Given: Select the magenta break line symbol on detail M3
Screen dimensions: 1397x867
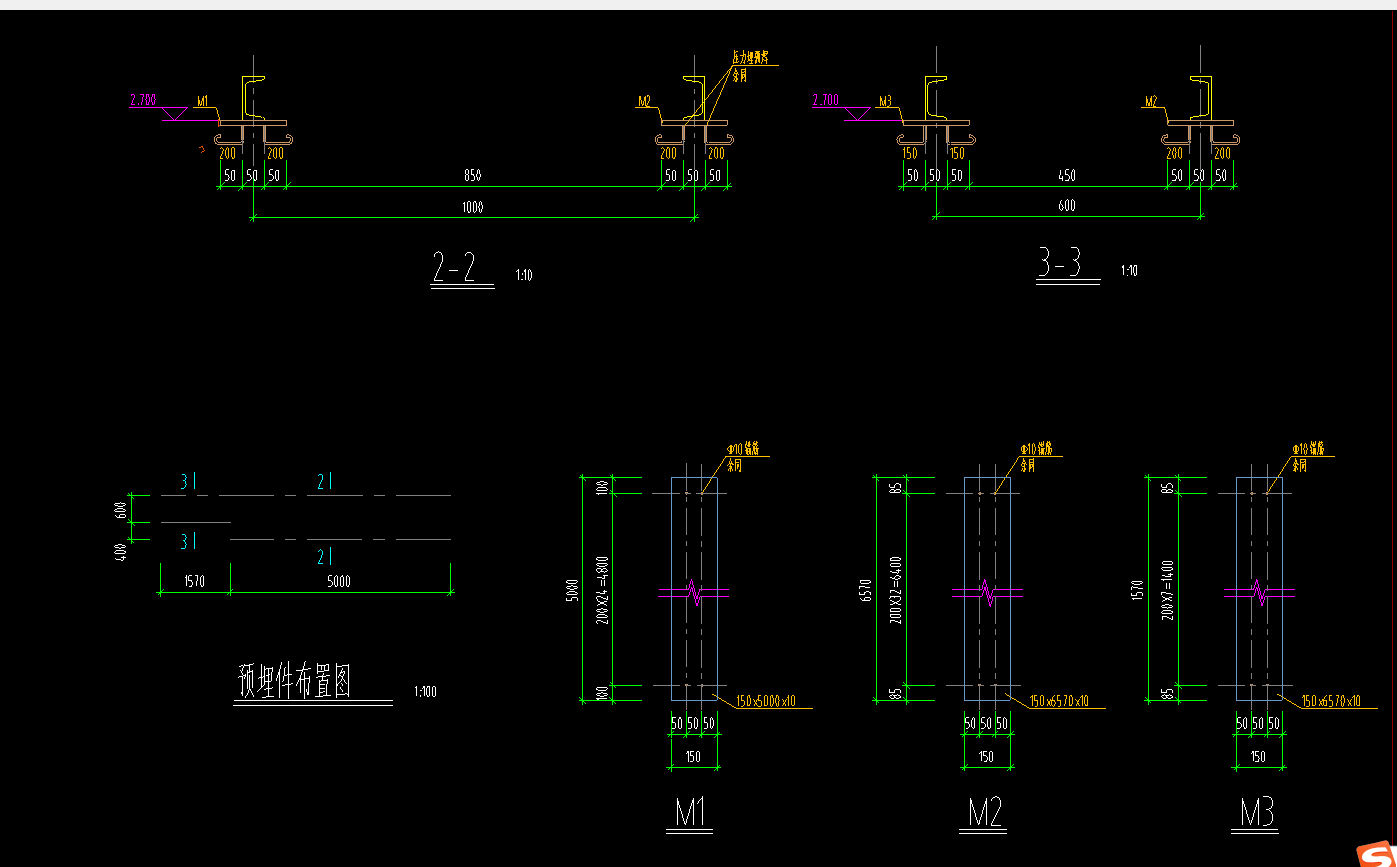Looking at the screenshot, I should click(x=1259, y=594).
